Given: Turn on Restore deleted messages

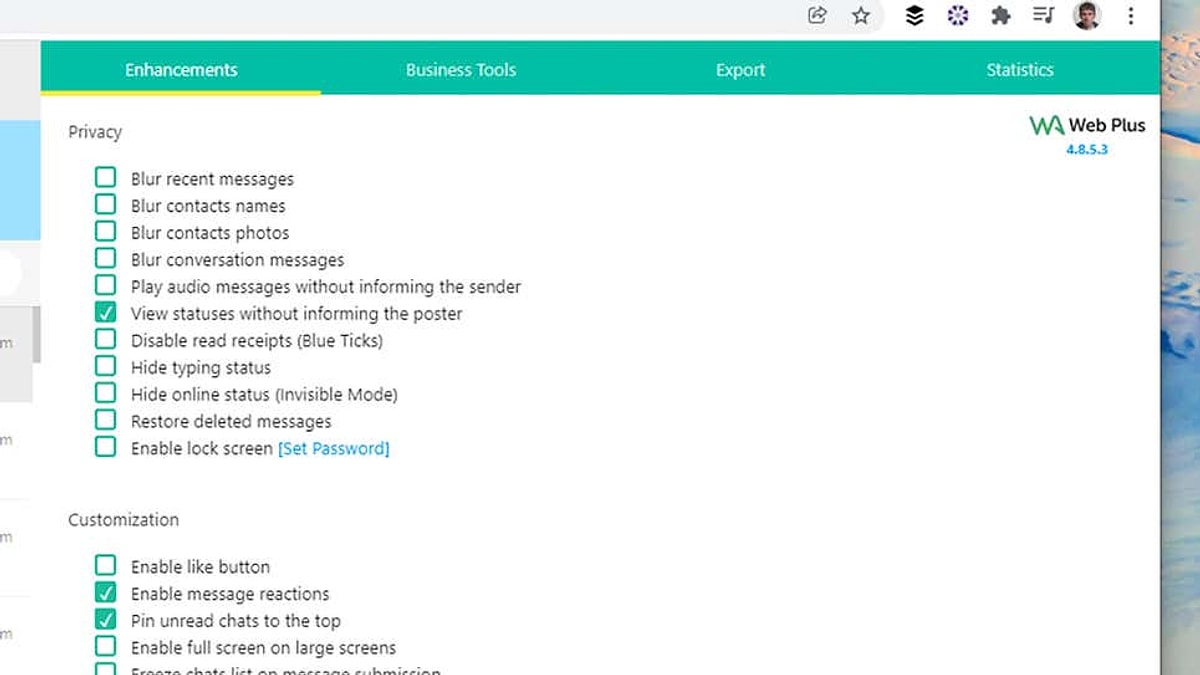Looking at the screenshot, I should point(105,421).
